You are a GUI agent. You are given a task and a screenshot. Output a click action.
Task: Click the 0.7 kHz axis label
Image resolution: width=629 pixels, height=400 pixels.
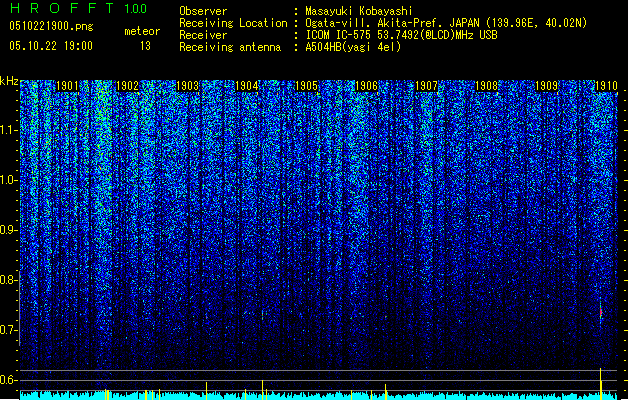tap(9, 330)
